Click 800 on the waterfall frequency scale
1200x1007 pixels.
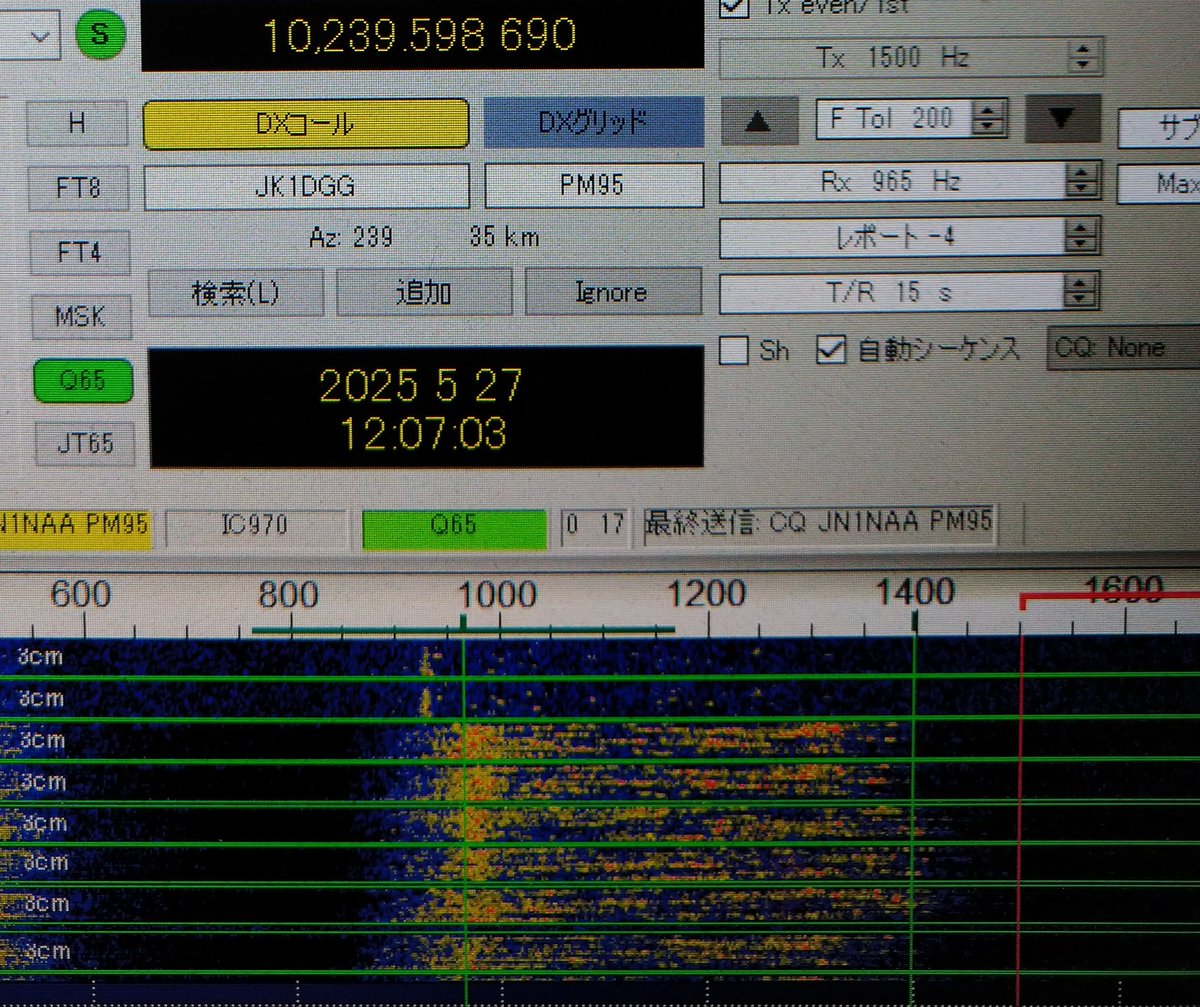[288, 596]
